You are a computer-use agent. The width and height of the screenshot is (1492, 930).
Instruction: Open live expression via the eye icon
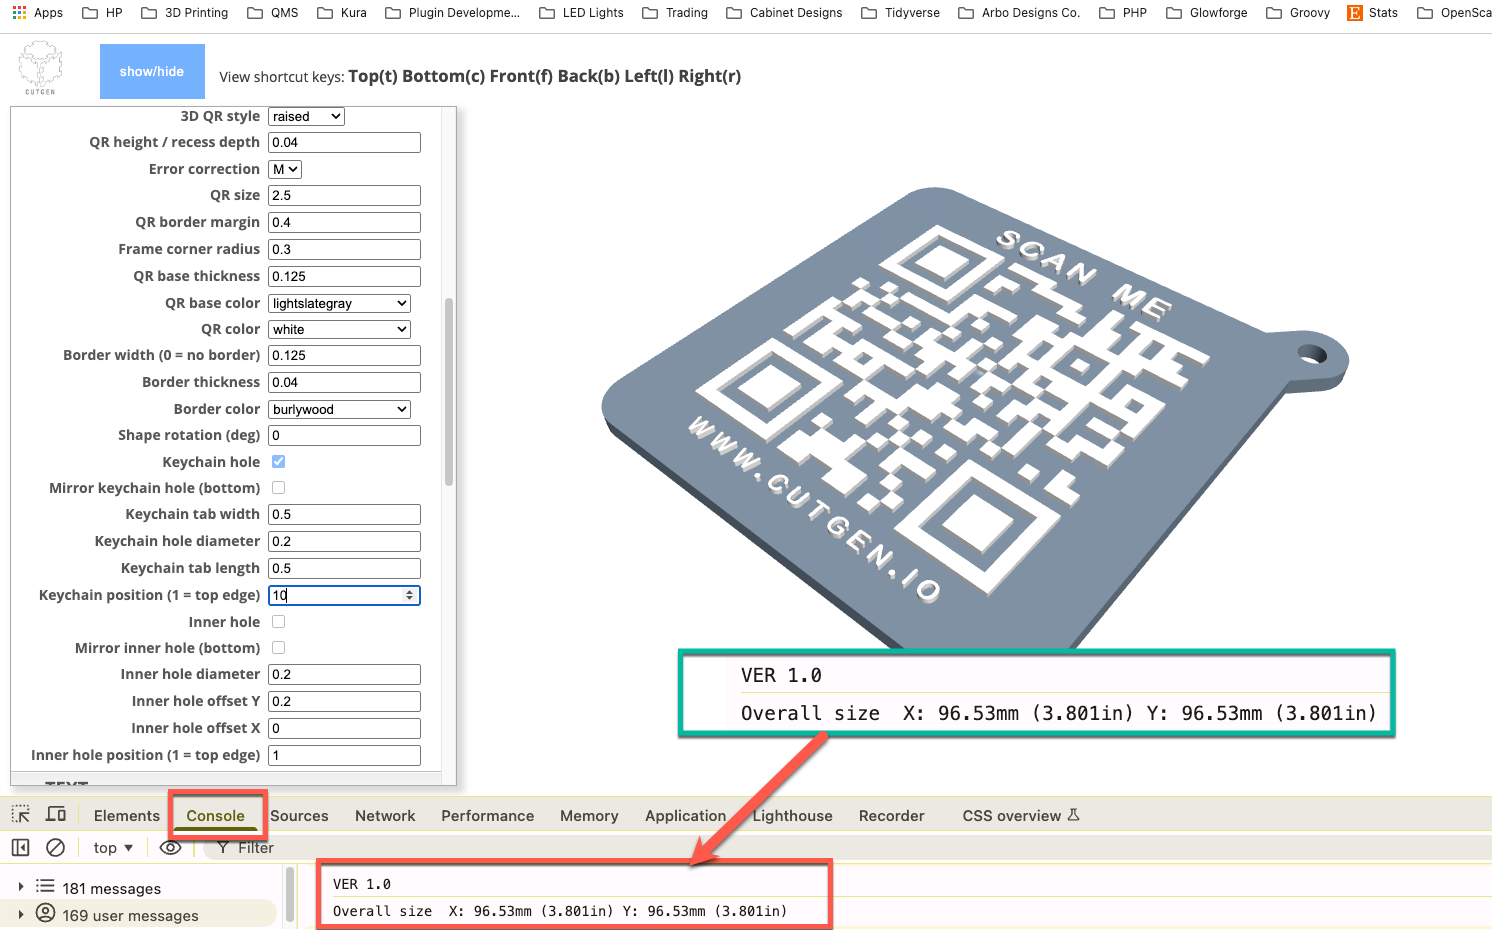(171, 847)
